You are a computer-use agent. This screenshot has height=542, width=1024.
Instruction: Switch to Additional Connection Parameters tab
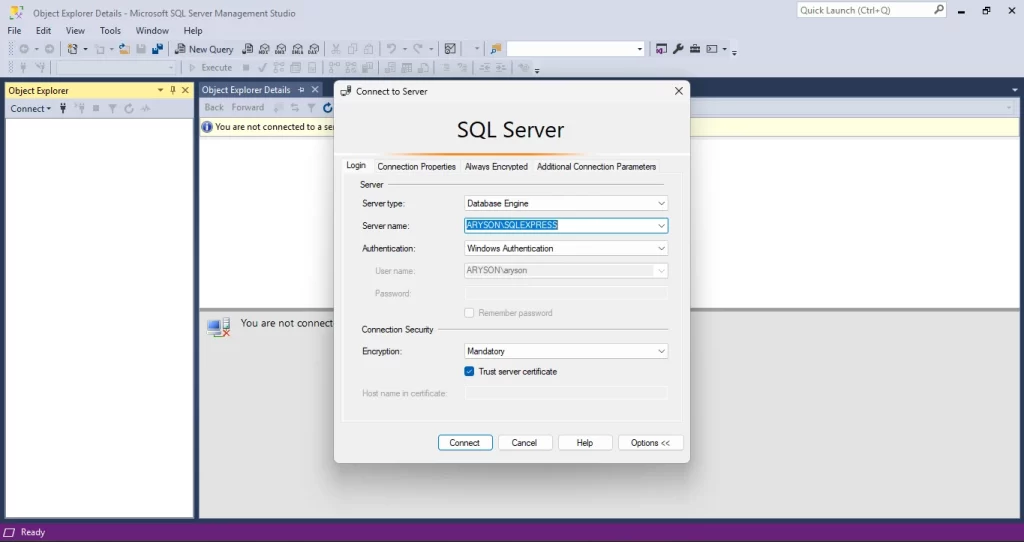tap(596, 167)
